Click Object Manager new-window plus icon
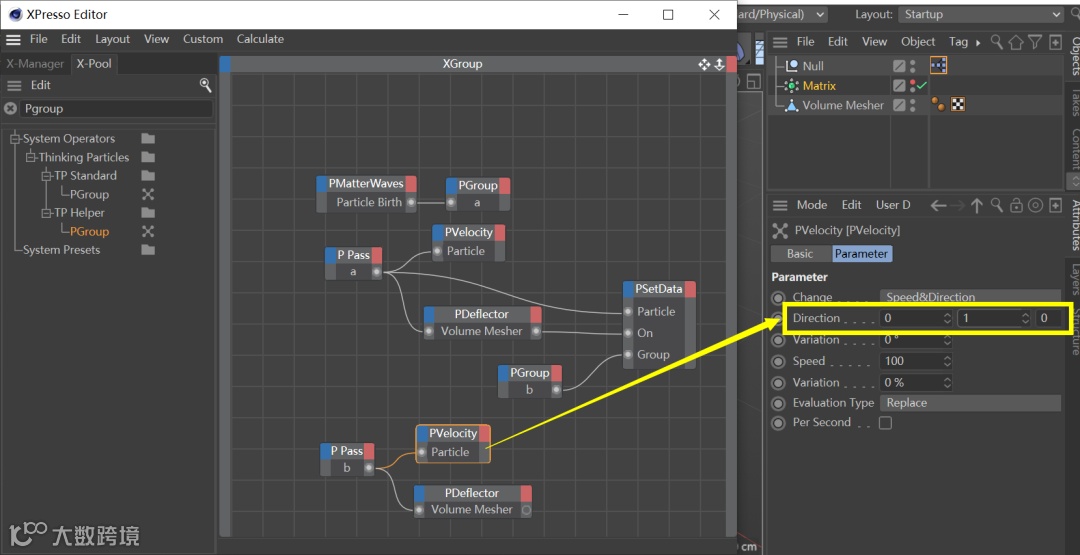Viewport: 1080px width, 555px height. point(1055,42)
